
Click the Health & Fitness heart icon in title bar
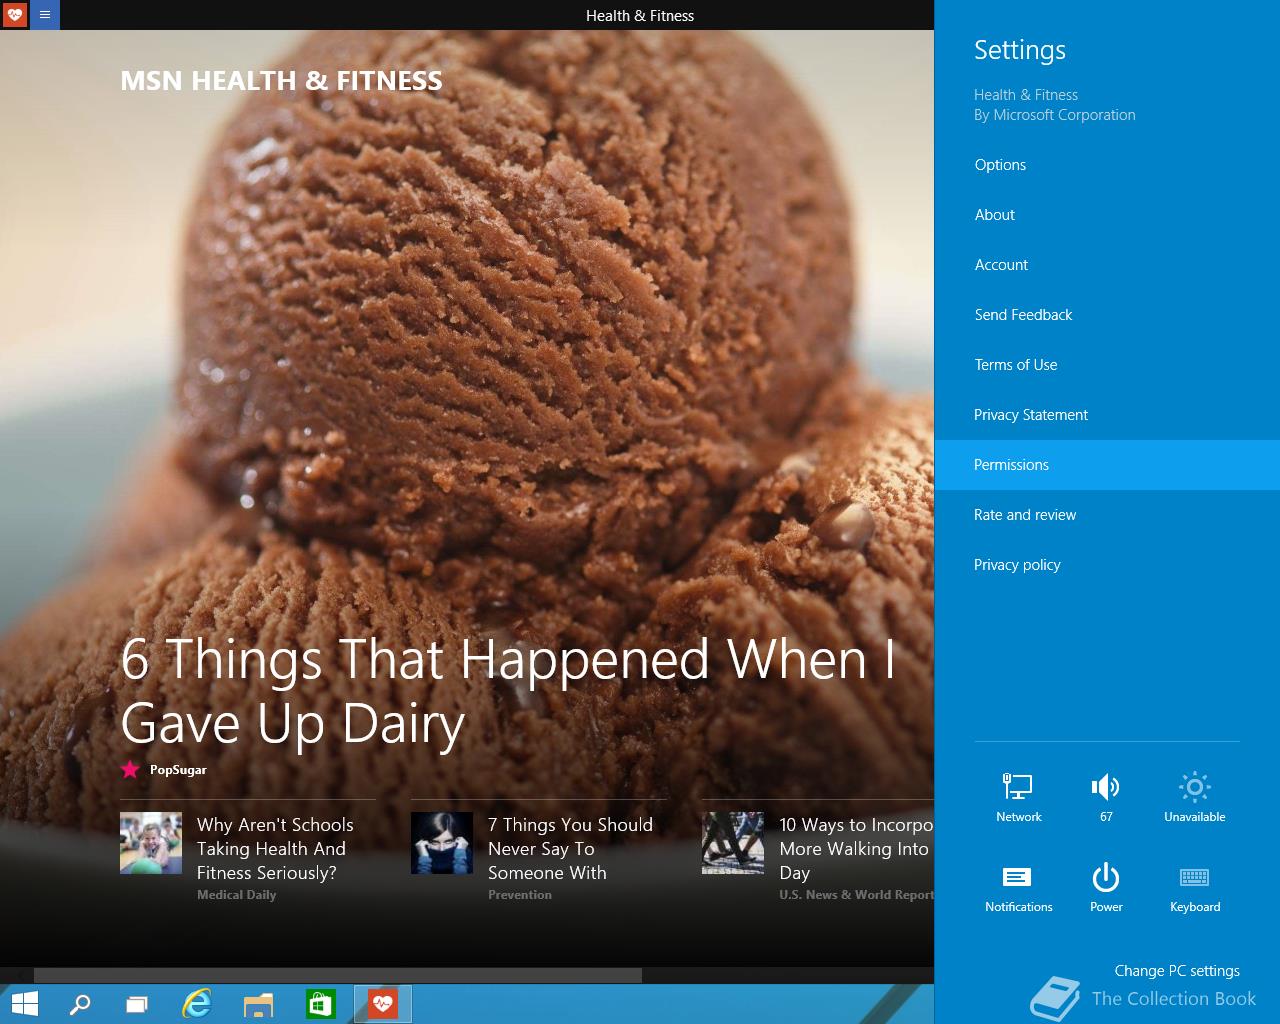click(x=15, y=15)
